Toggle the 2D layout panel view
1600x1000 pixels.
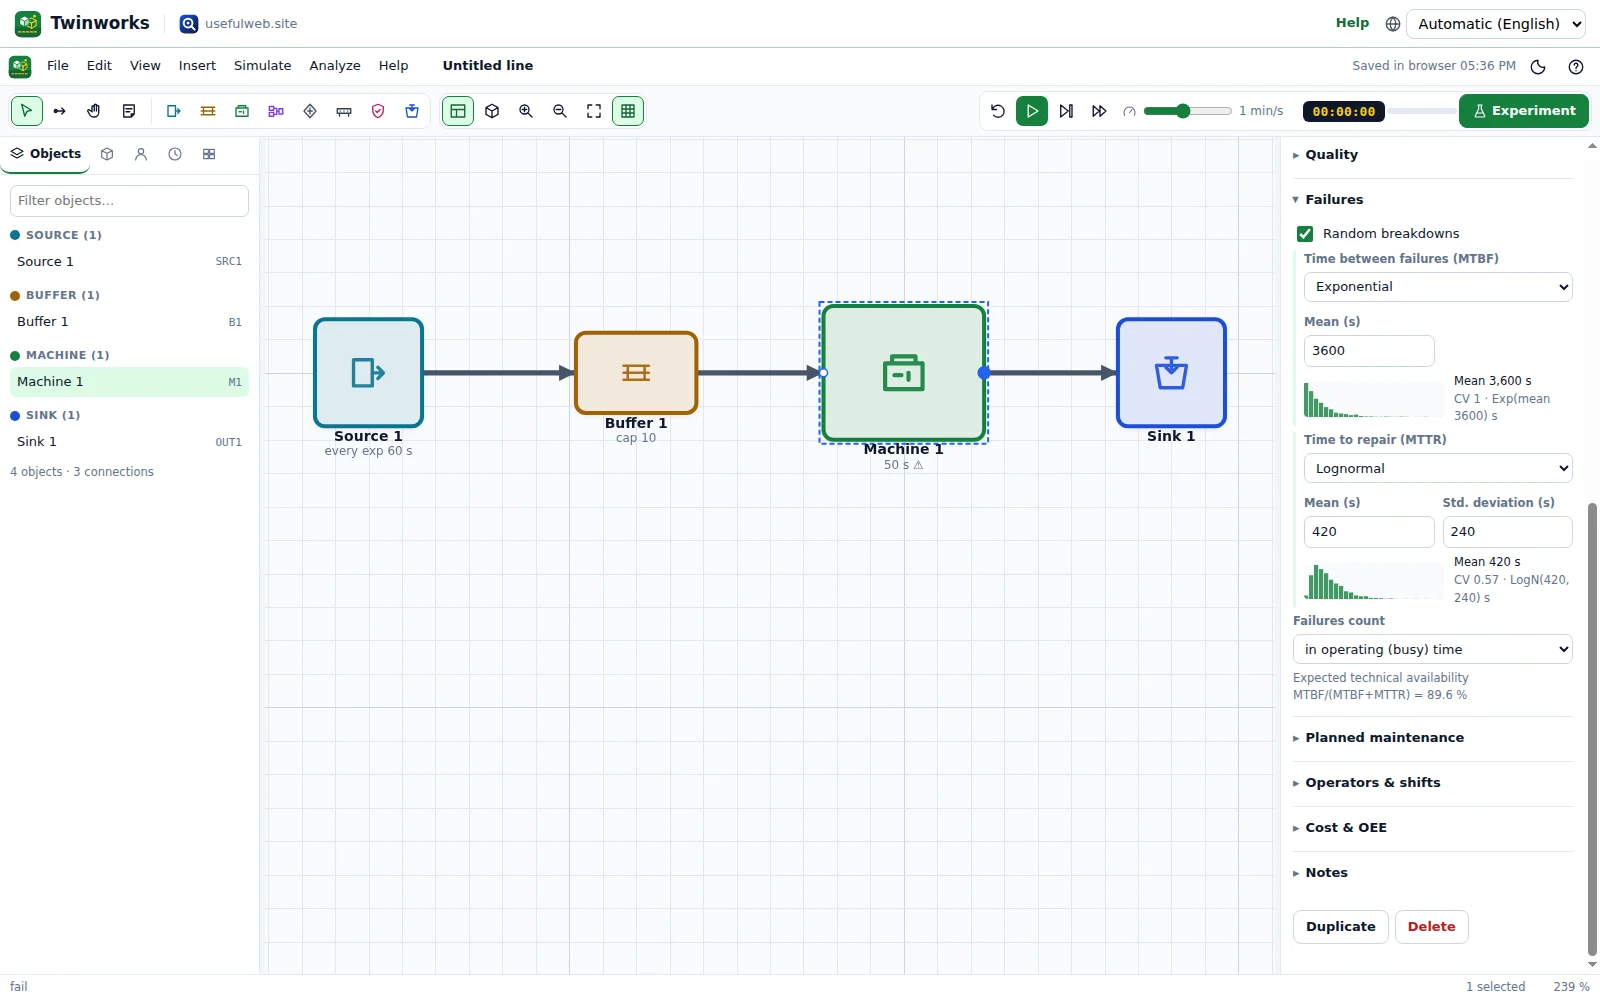click(x=458, y=111)
